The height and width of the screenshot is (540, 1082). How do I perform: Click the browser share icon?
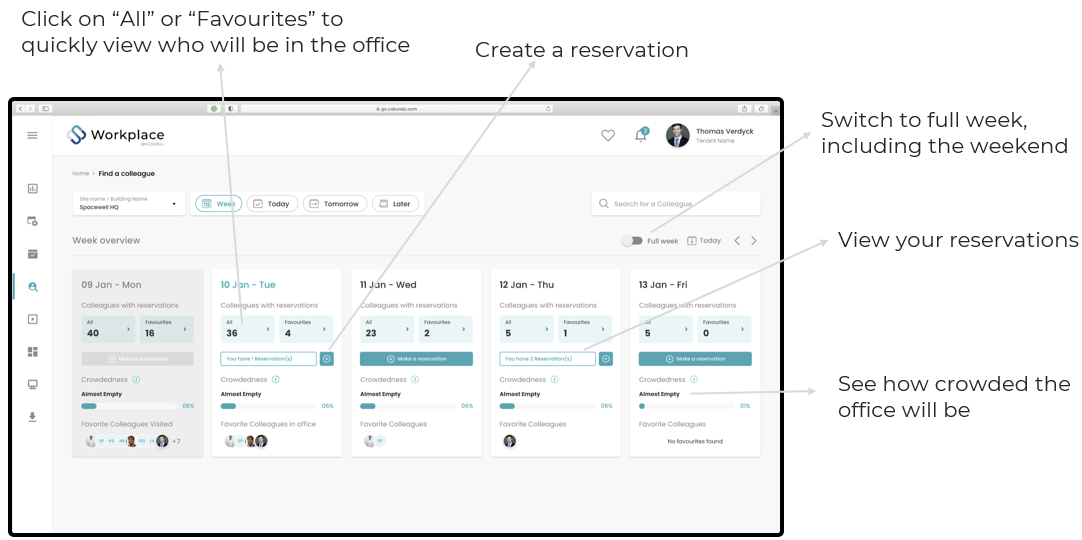click(745, 109)
